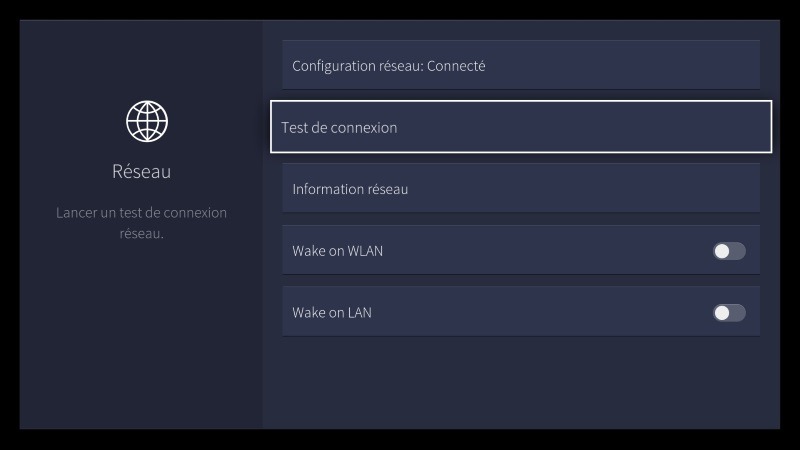Click the Wake on LAN label text
800x450 pixels.
(332, 313)
